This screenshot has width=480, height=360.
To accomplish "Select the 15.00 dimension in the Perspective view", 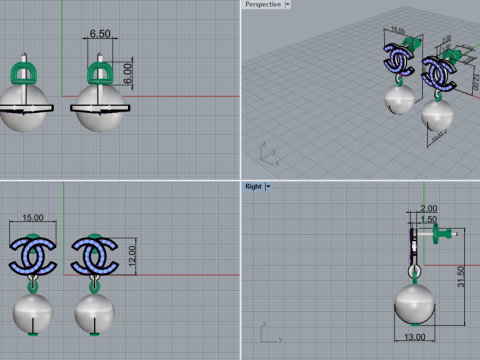I will (398, 30).
